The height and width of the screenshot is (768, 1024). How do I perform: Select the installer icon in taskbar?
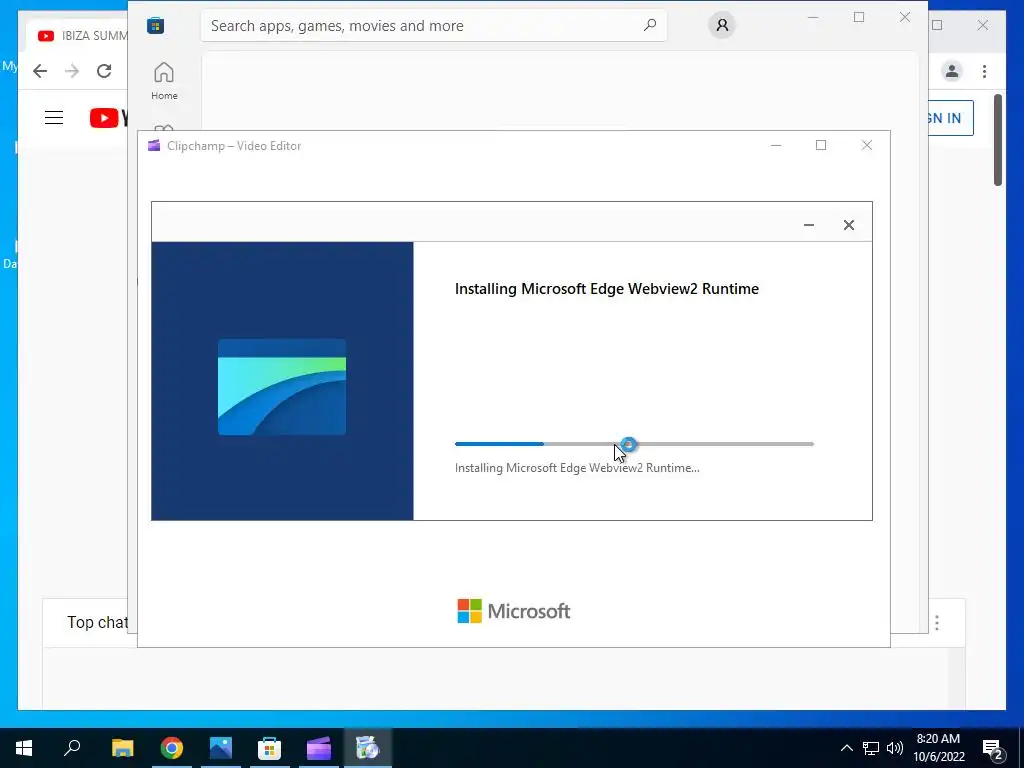368,748
